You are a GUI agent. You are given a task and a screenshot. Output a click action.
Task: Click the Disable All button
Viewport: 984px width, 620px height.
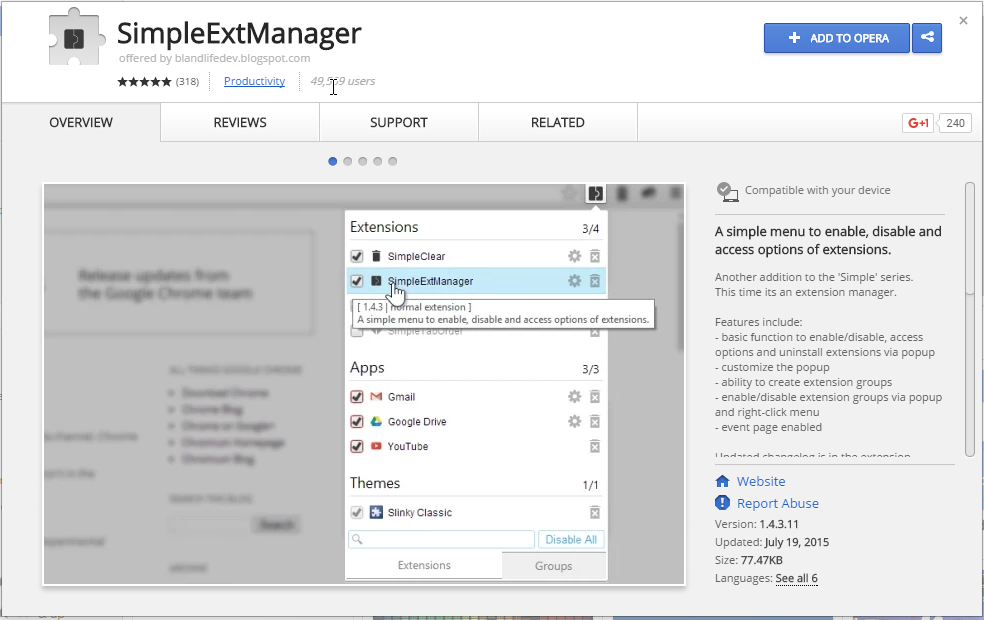[571, 539]
